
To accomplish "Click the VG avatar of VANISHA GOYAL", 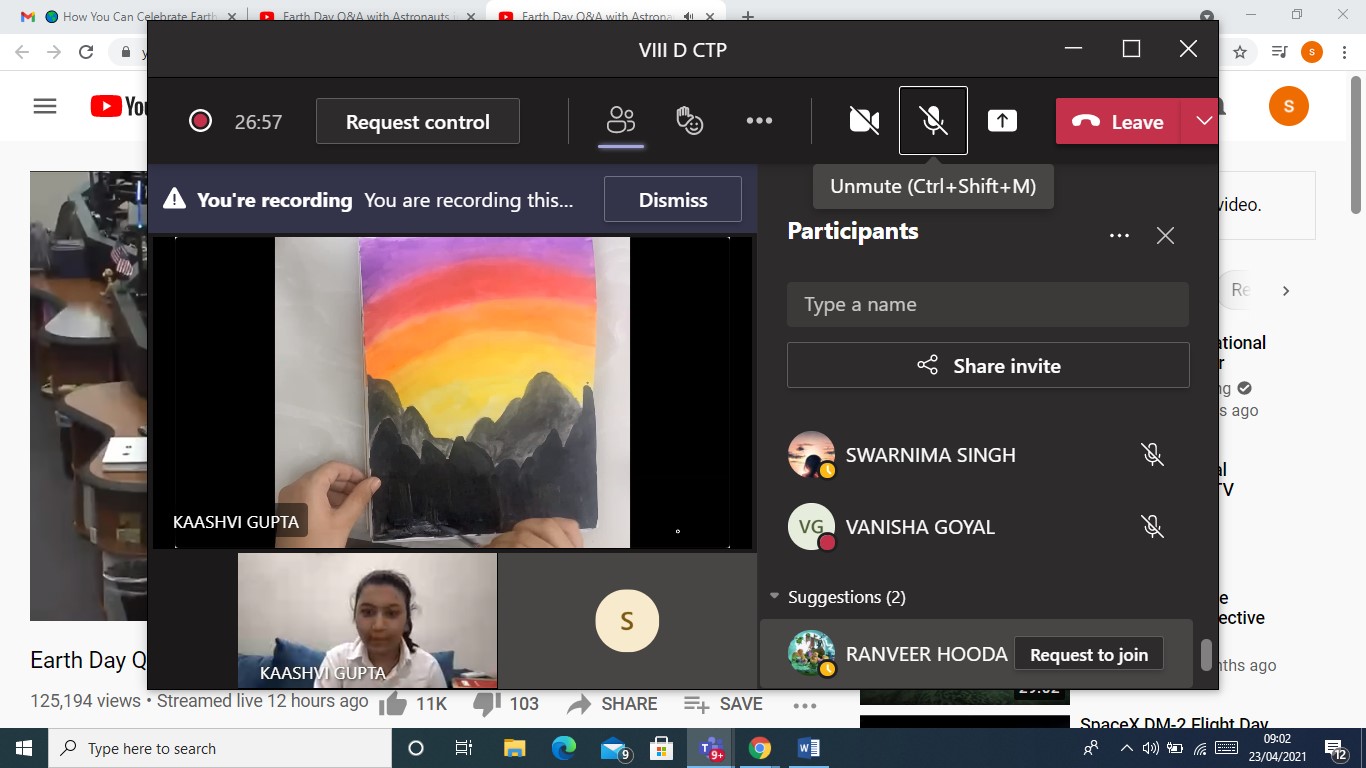I will (811, 527).
